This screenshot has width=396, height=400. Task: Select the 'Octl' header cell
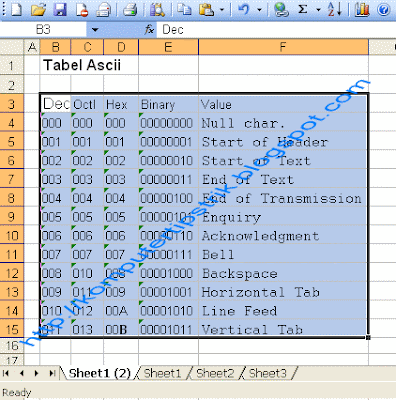coord(87,104)
